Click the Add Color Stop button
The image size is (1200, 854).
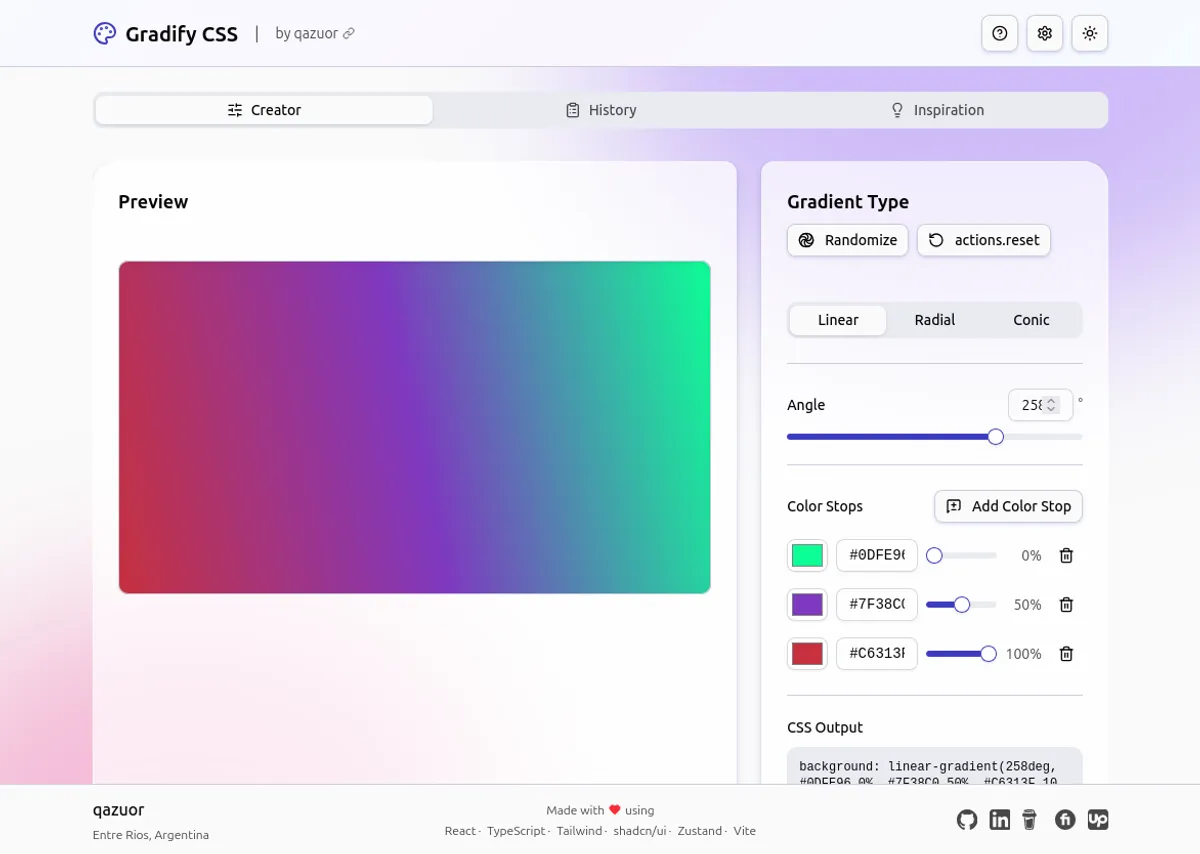1007,506
